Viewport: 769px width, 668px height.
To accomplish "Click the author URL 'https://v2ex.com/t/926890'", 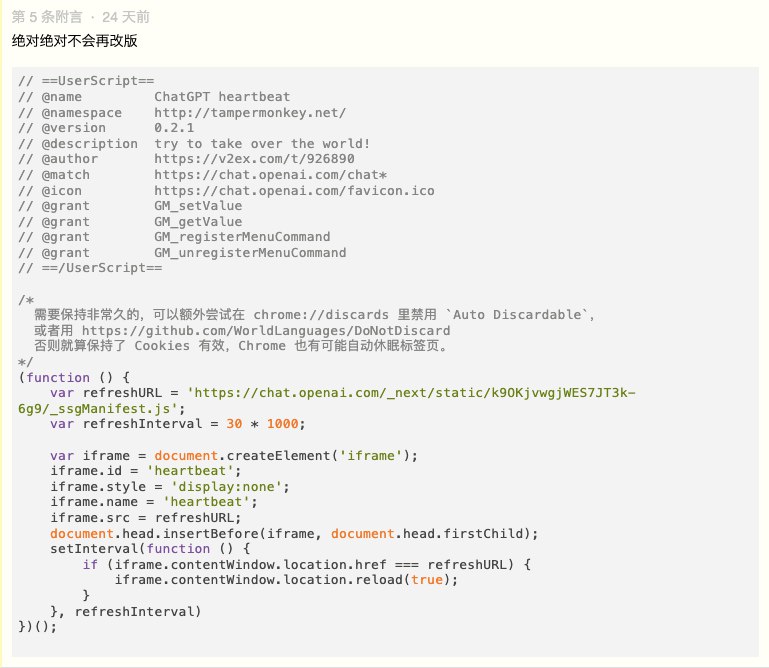I will click(x=254, y=159).
